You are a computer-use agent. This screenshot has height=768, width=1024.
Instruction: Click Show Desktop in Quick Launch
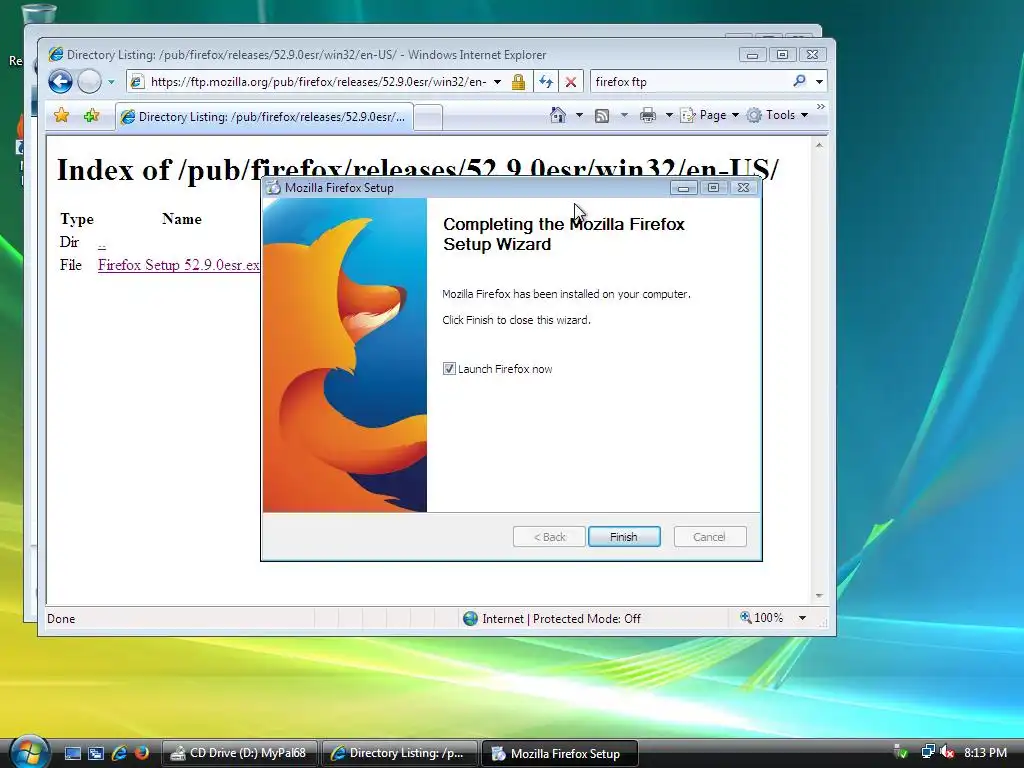coord(72,754)
